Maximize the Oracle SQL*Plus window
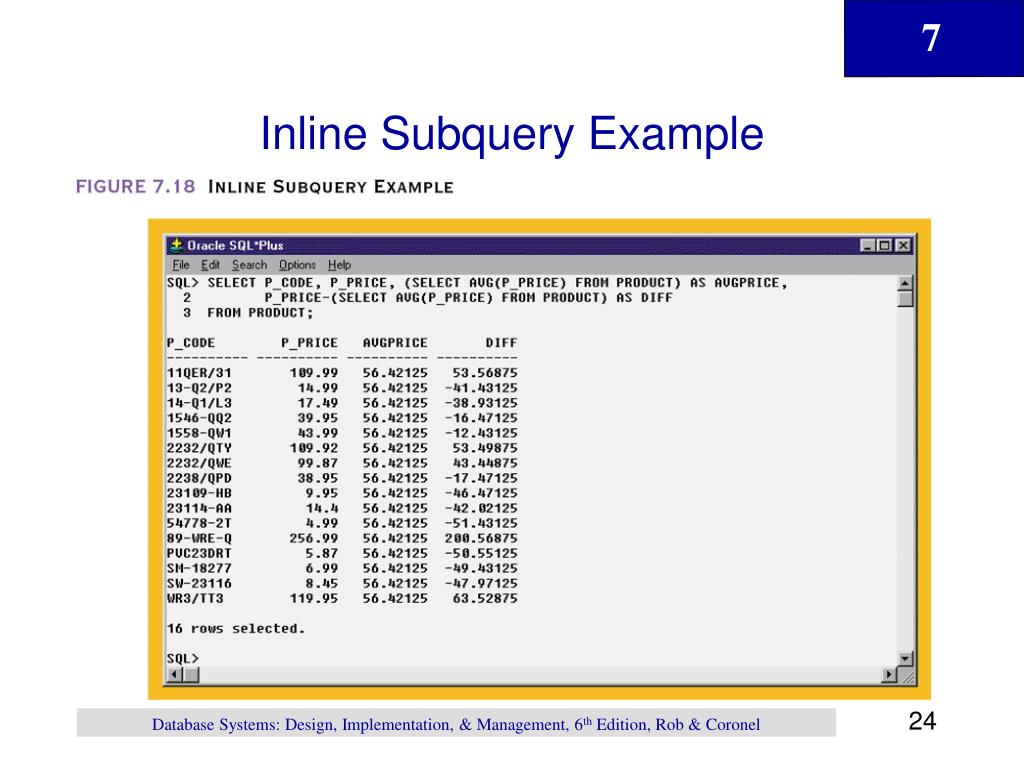Viewport: 1024px width, 768px height. [884, 246]
